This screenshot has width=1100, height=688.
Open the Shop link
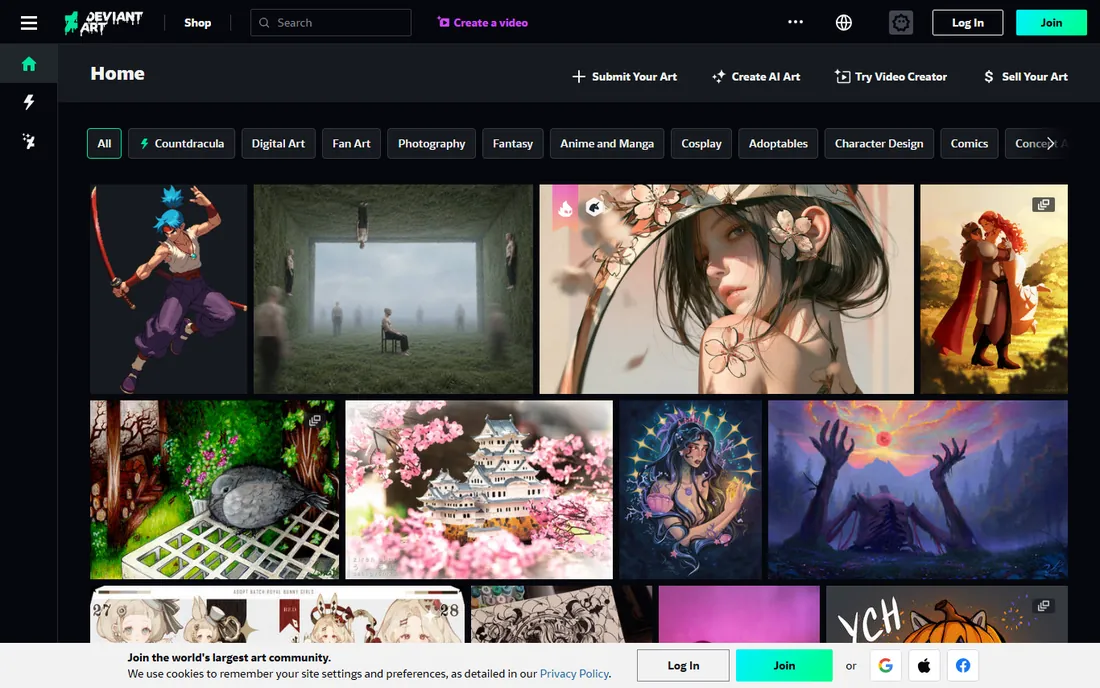click(198, 22)
